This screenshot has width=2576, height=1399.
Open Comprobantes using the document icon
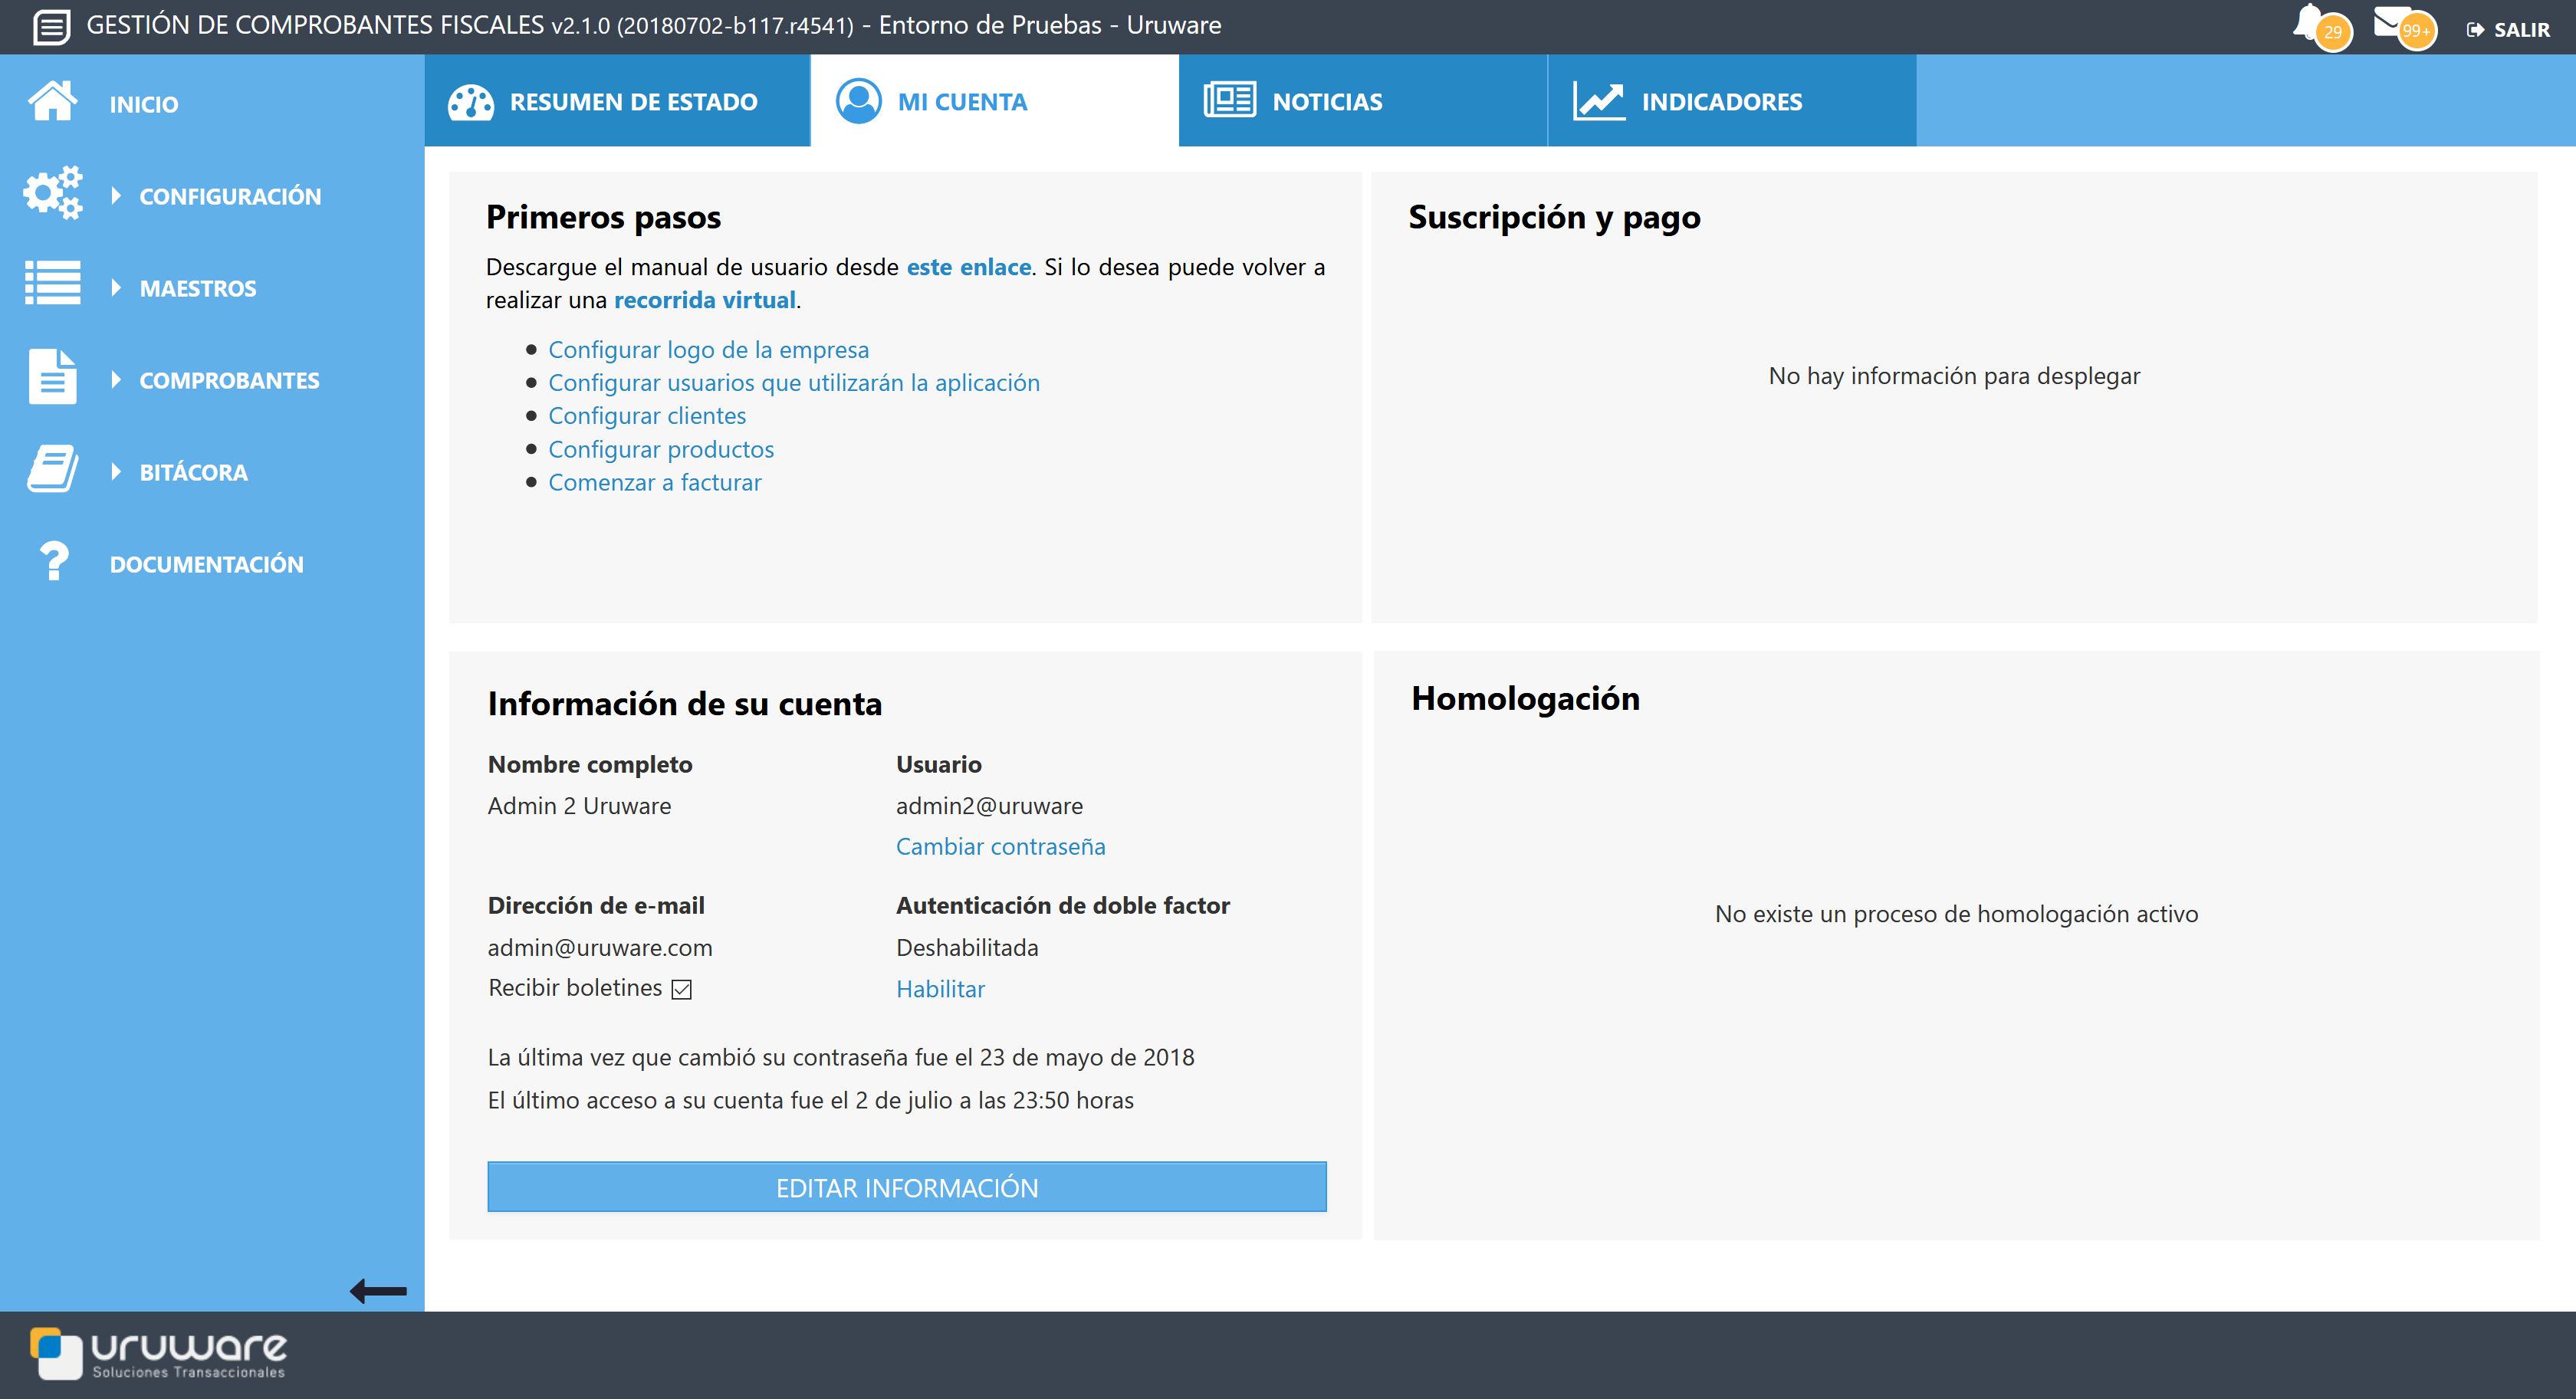[x=52, y=377]
